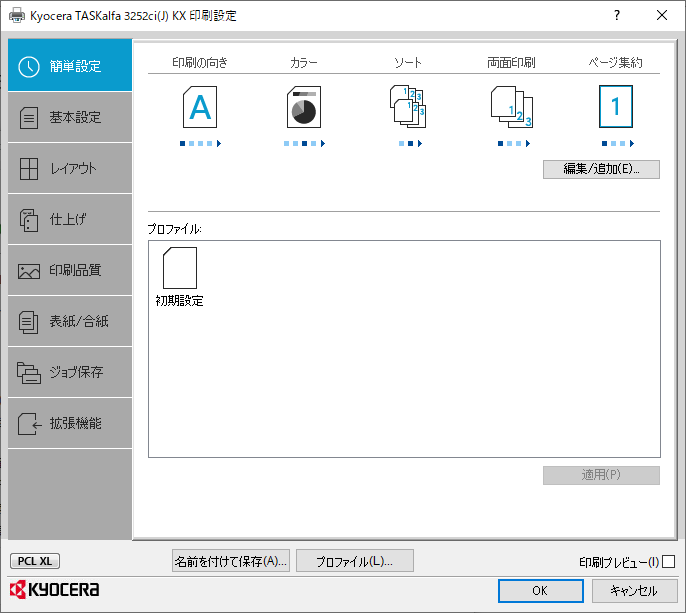
Task: Click the duplex printing (両面印刷) icon
Action: [x=511, y=107]
